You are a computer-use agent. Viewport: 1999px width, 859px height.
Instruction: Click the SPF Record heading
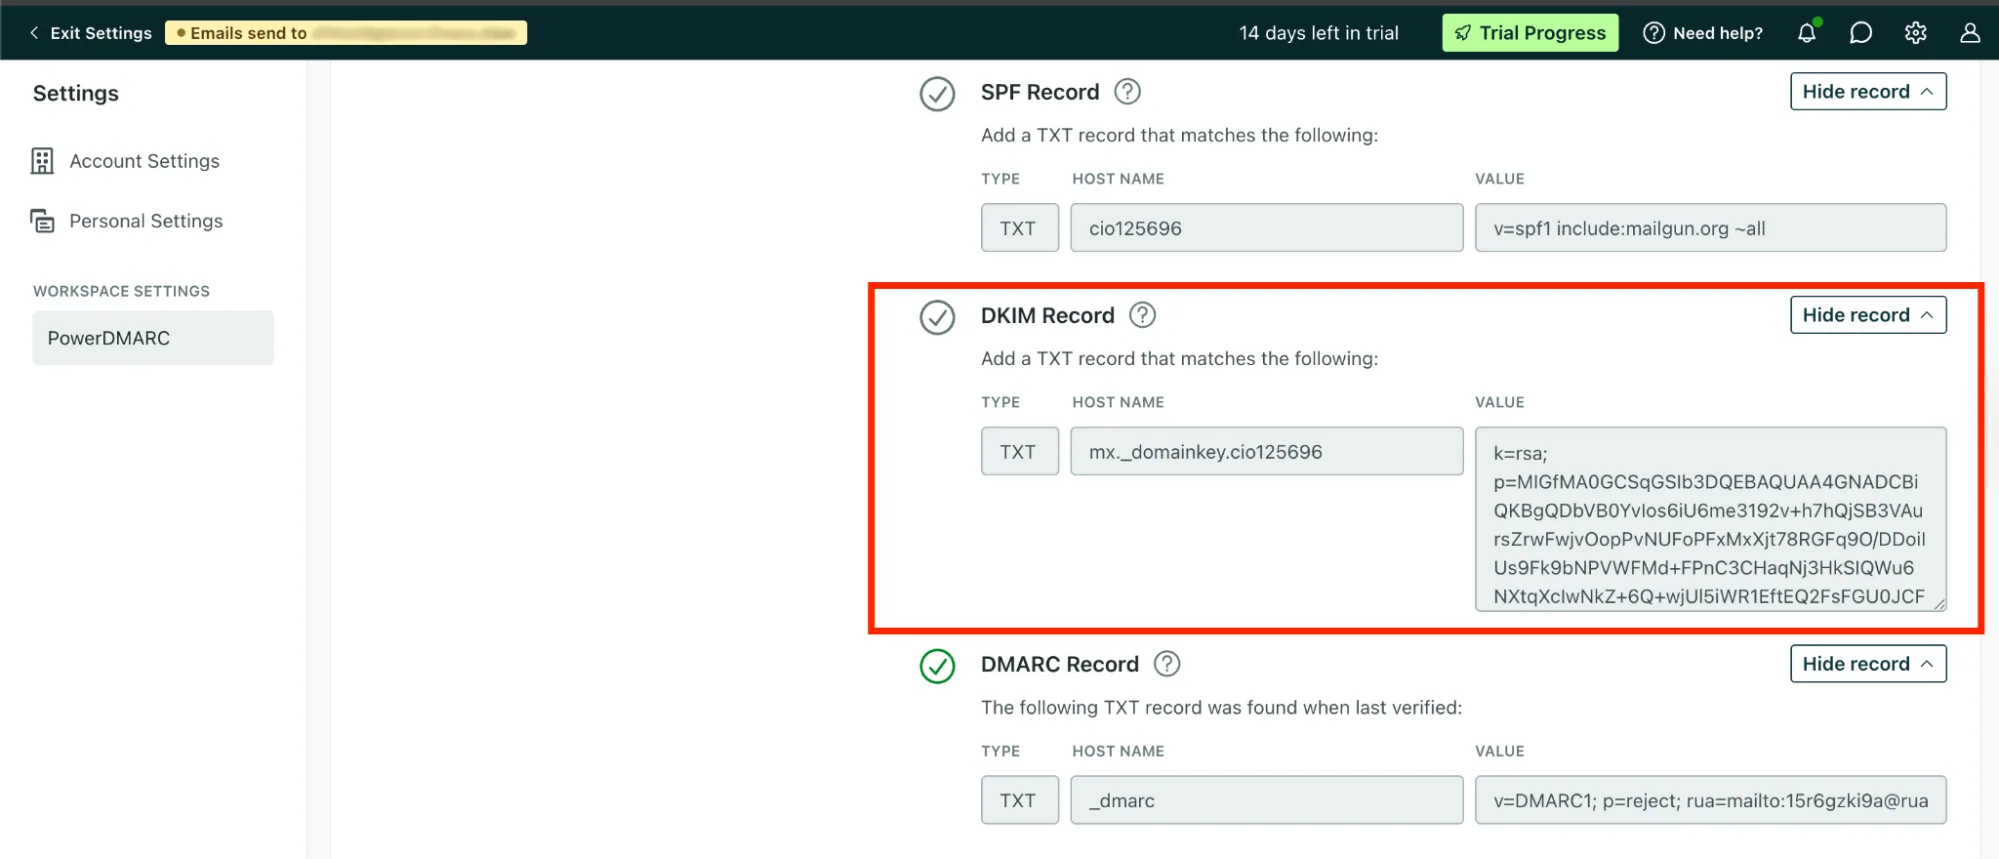tap(1040, 92)
